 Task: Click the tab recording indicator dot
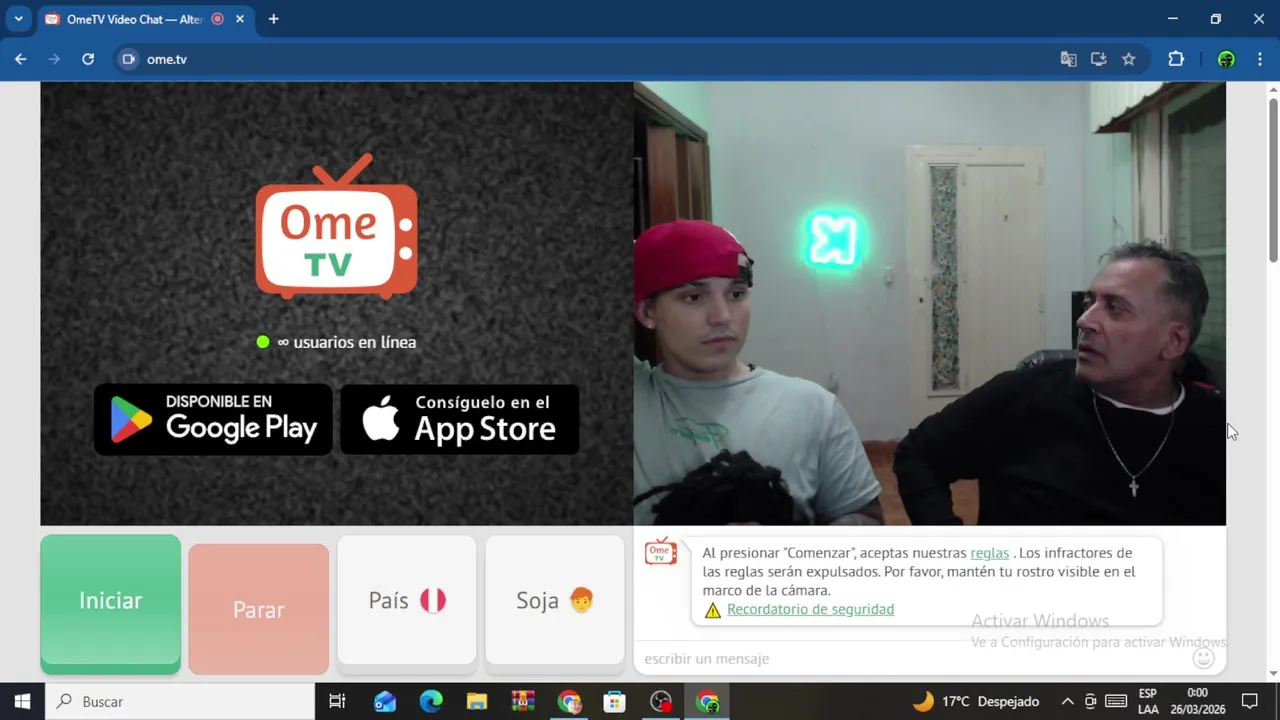coord(217,19)
